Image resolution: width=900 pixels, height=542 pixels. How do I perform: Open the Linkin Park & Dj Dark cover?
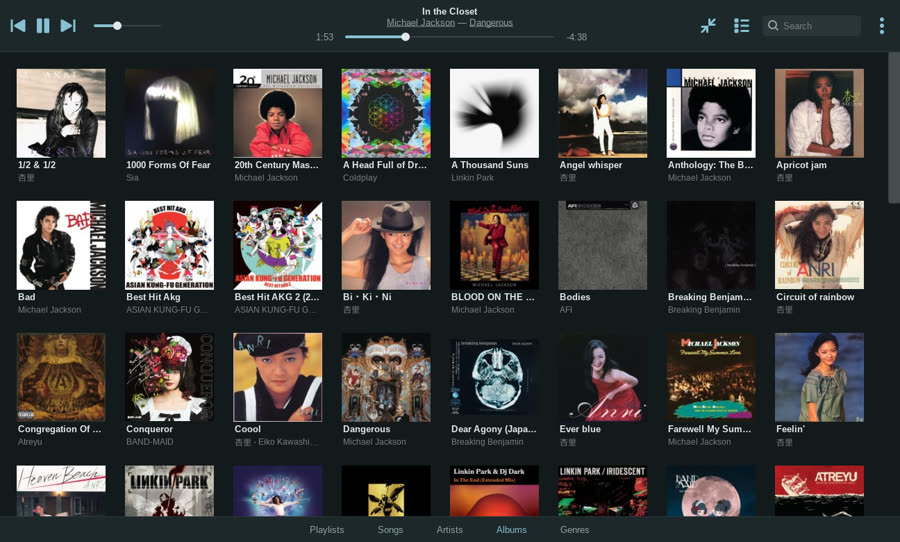[494, 490]
